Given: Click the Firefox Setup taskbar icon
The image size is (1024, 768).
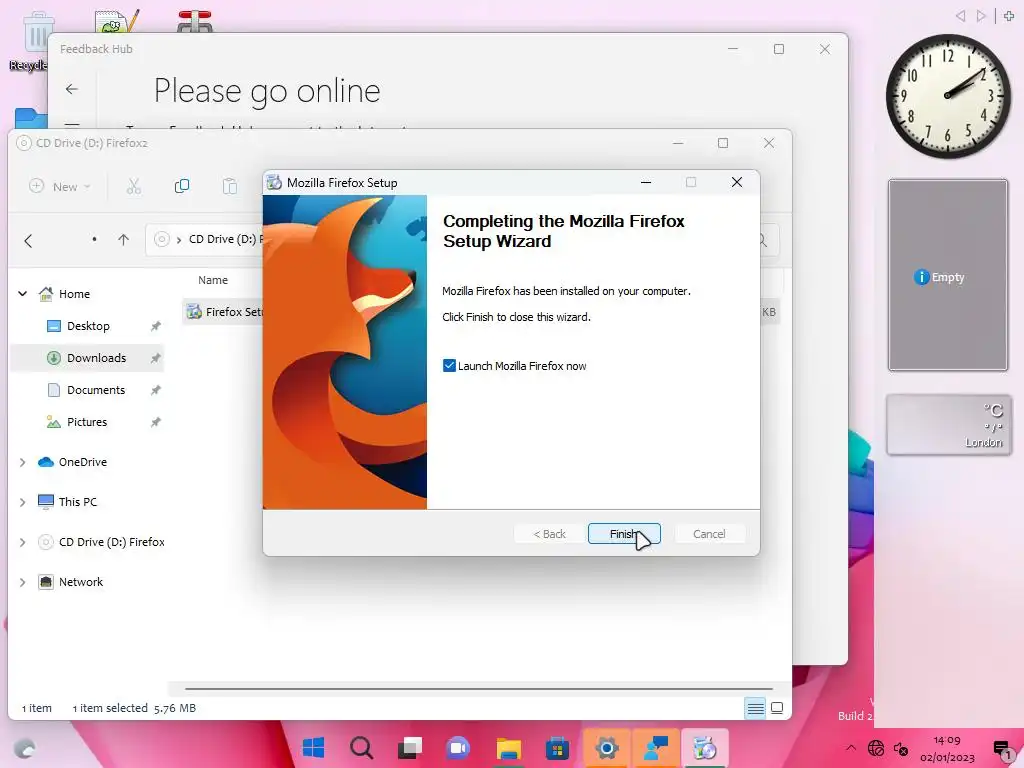Looking at the screenshot, I should pyautogui.click(x=705, y=748).
